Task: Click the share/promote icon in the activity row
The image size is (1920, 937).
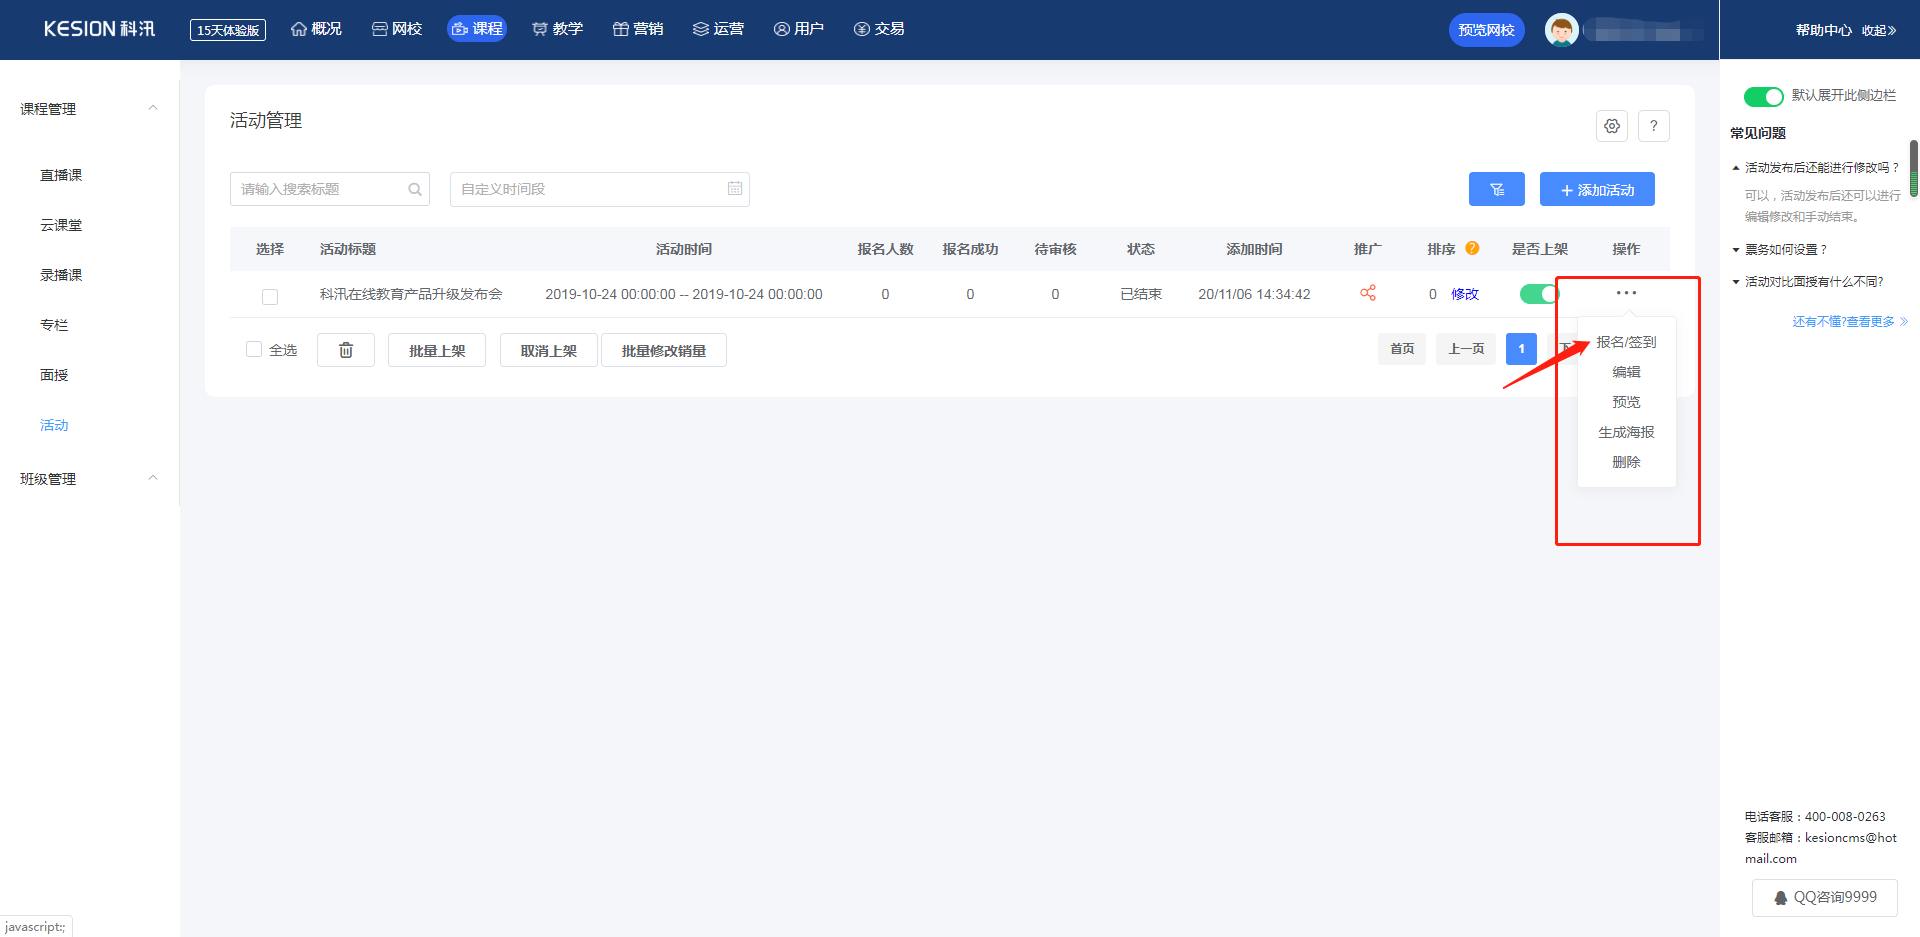Action: pyautogui.click(x=1367, y=293)
